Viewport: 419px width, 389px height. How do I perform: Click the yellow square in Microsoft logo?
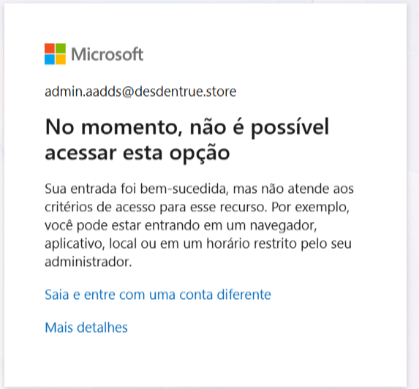pos(61,59)
